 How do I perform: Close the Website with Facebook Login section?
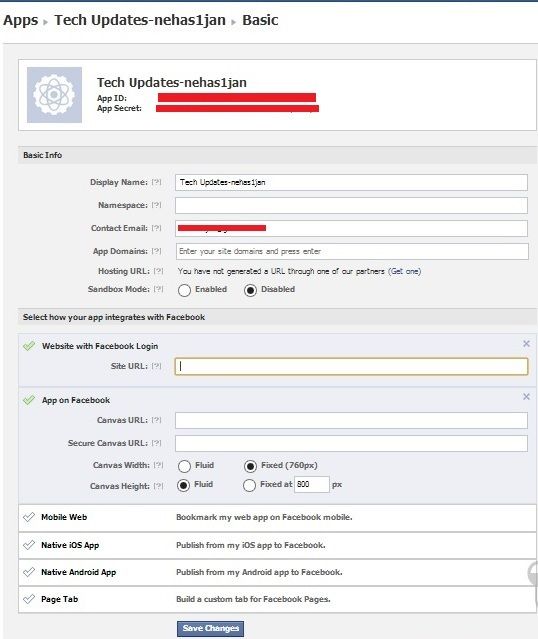tap(526, 344)
